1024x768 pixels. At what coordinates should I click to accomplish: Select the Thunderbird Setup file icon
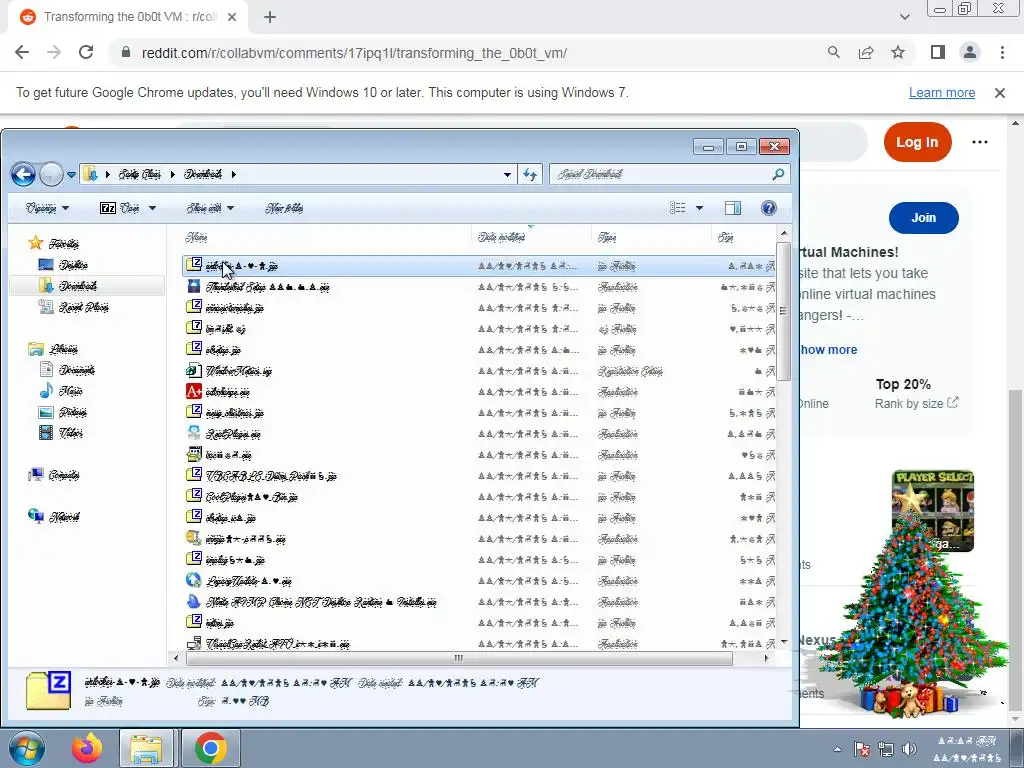click(193, 286)
